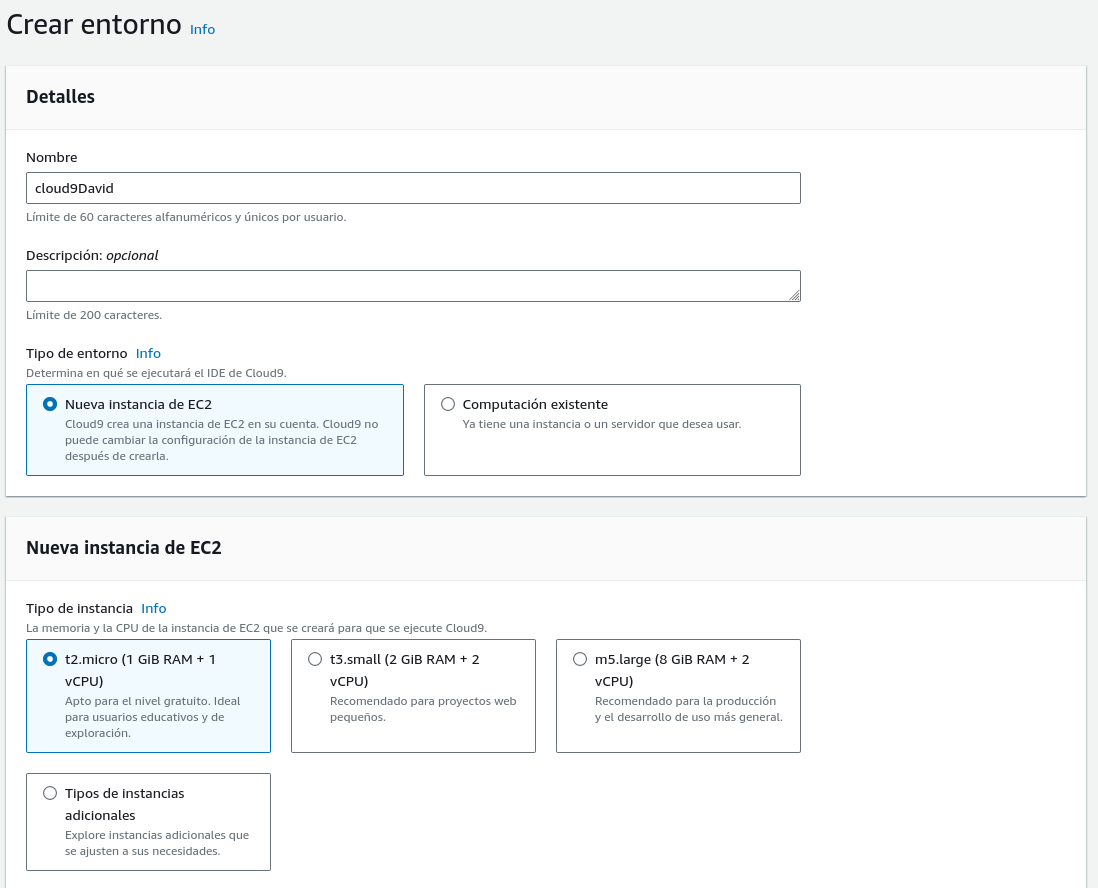The image size is (1098, 888).
Task: Click 'Apto para el nivel gratuito' description
Action: click(x=152, y=716)
